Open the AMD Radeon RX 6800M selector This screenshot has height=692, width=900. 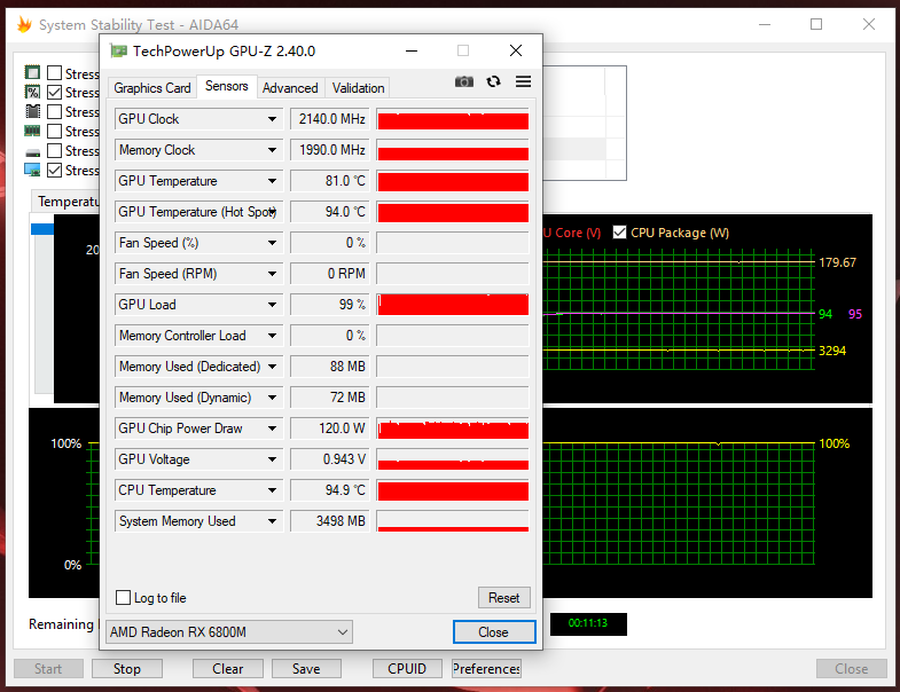[x=229, y=632]
